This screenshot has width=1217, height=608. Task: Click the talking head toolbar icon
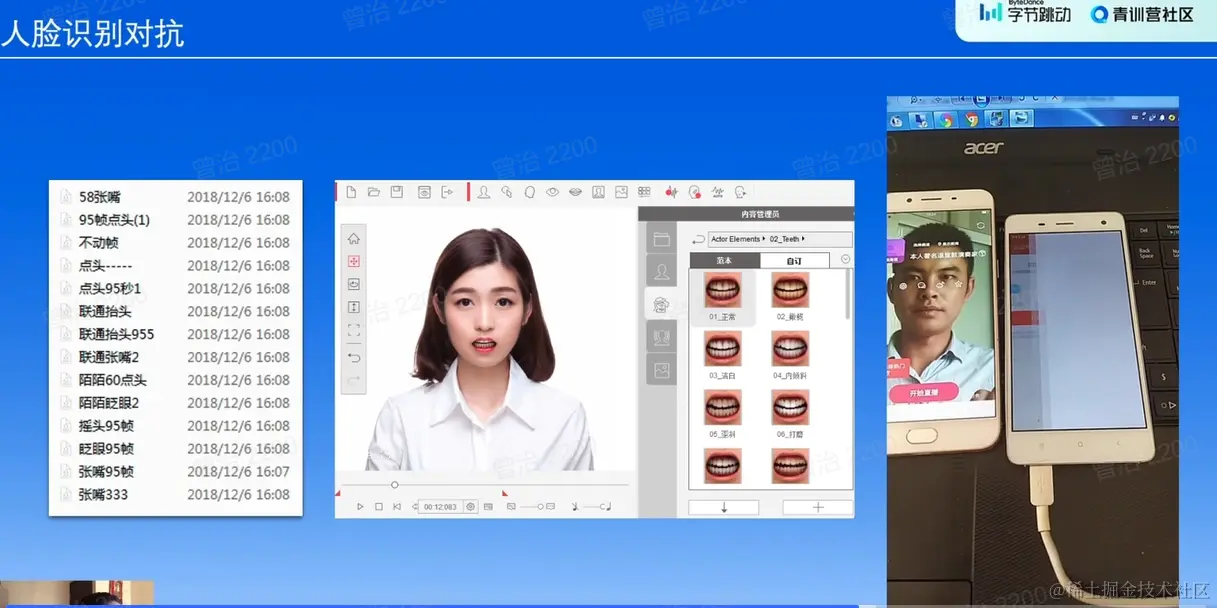(x=740, y=192)
